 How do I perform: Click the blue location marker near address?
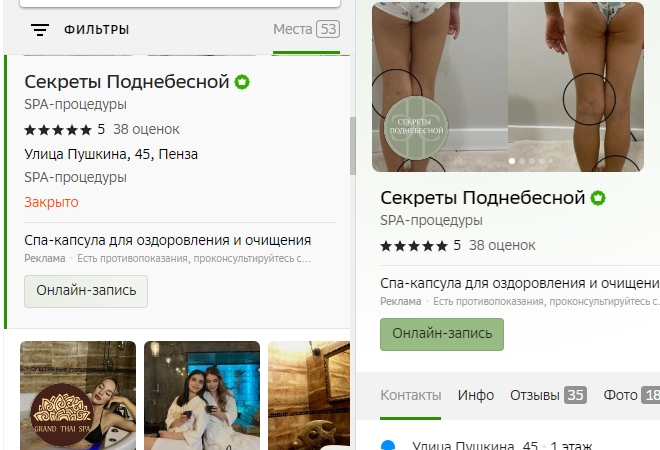pyautogui.click(x=389, y=445)
